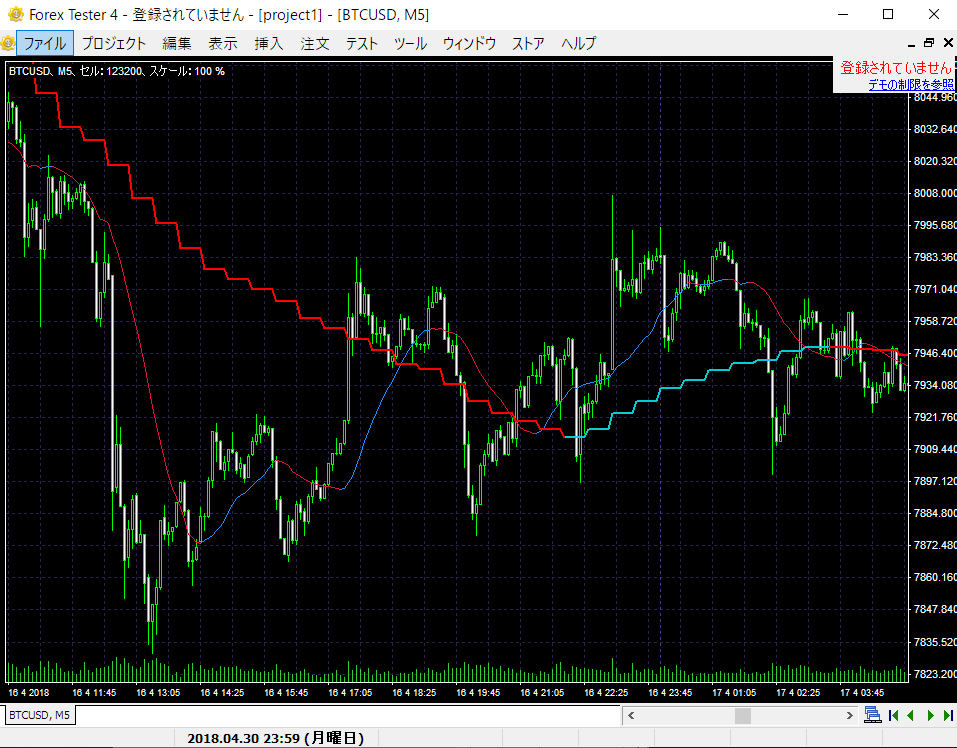The width and height of the screenshot is (957, 748).
Task: Open the ウィンドウ menu
Action: (x=469, y=43)
